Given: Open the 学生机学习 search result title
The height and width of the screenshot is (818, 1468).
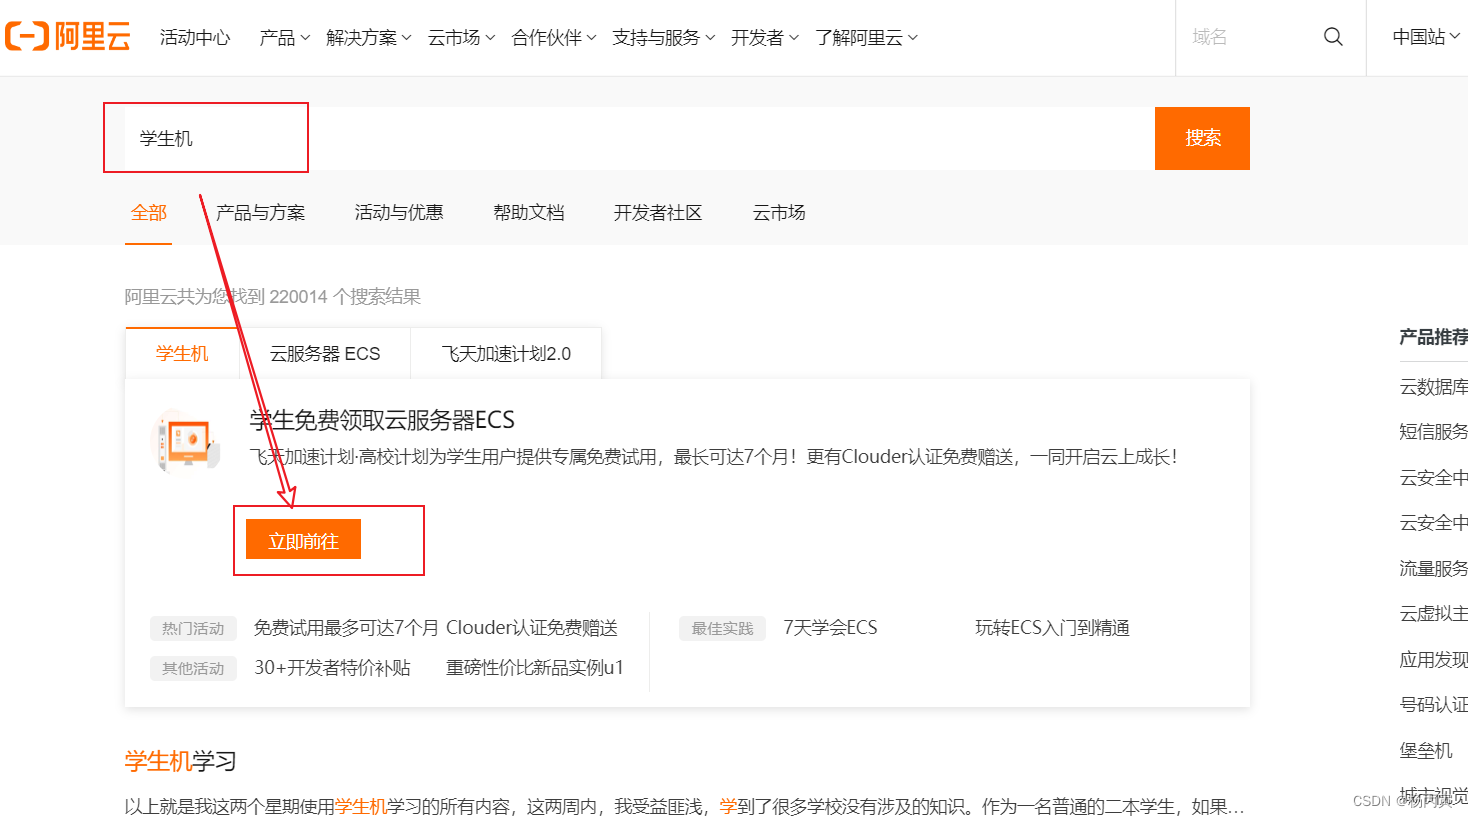Looking at the screenshot, I should 181,761.
